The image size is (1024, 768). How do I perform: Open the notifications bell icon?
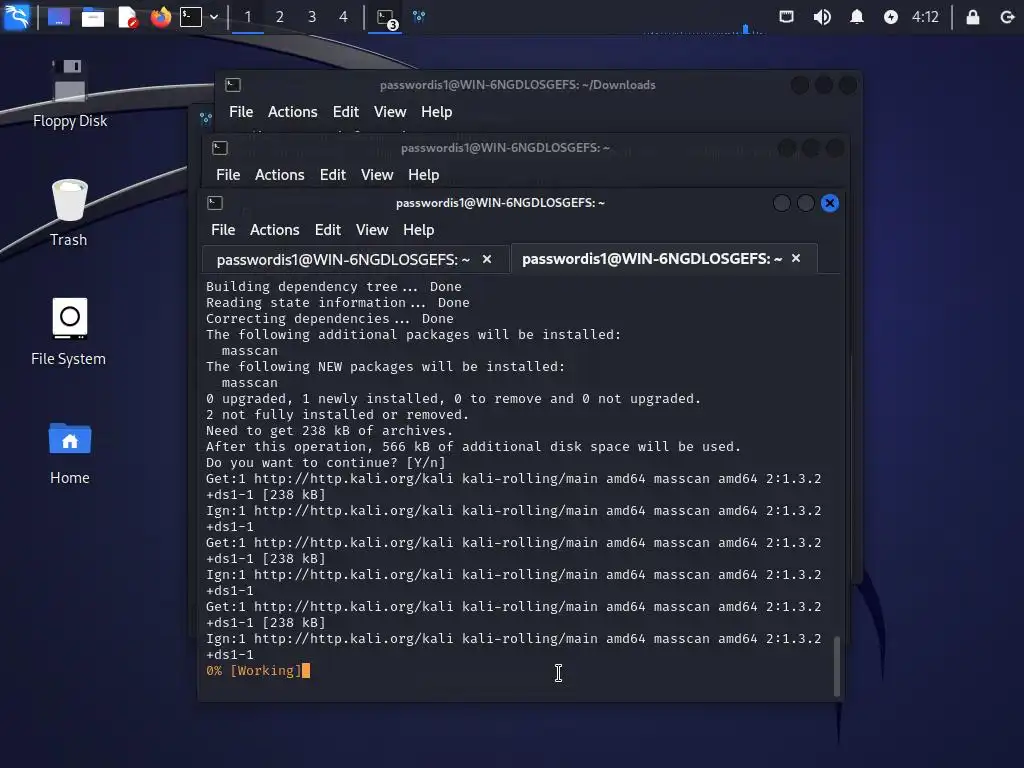coord(857,17)
